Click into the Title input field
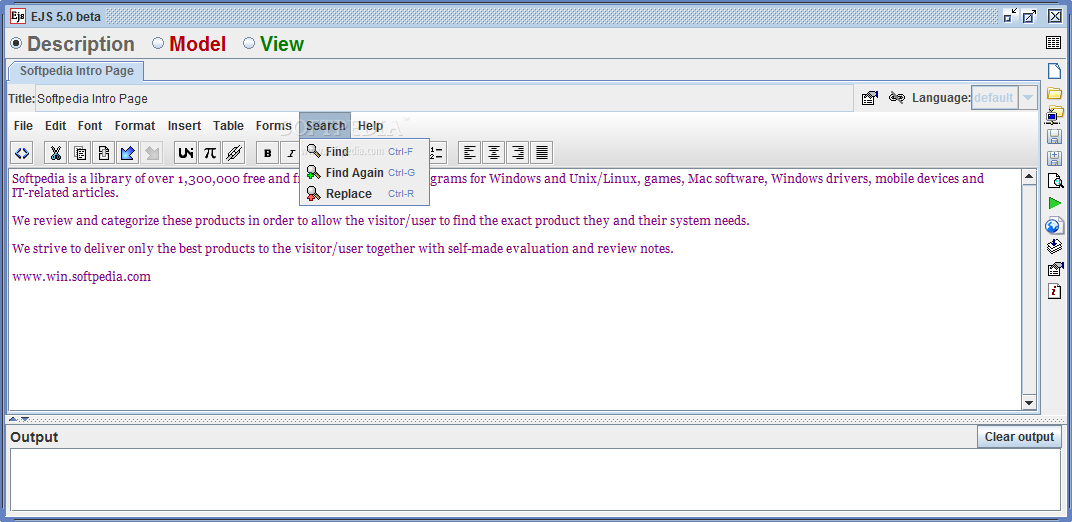1072x522 pixels. 444,98
